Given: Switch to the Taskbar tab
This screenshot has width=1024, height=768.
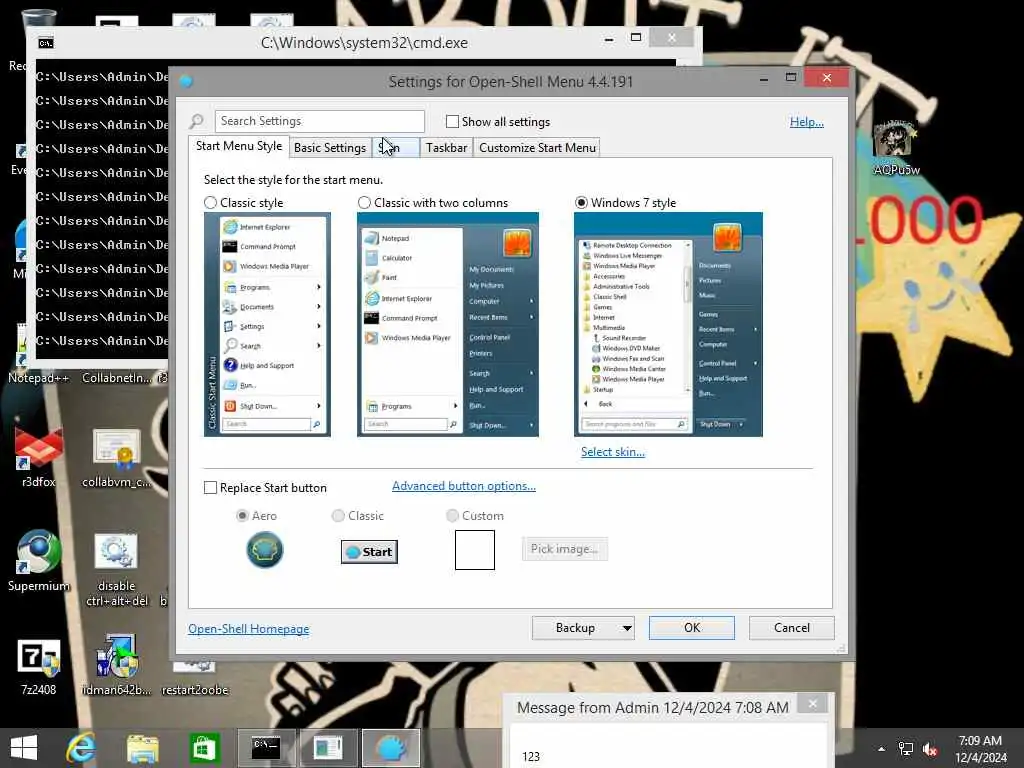Looking at the screenshot, I should (x=447, y=148).
